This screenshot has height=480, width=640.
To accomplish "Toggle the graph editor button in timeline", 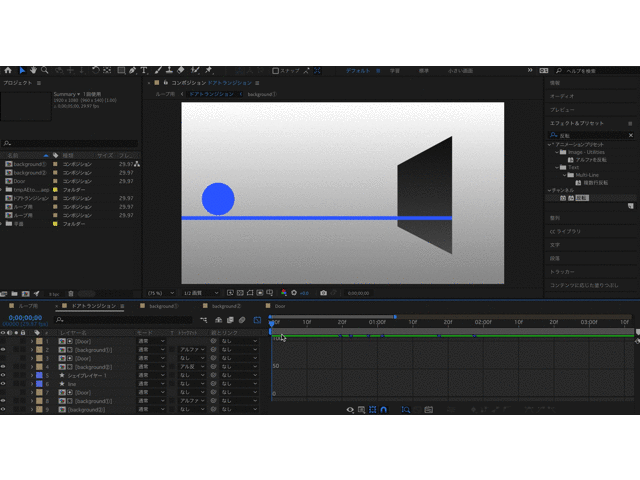I will (257, 320).
